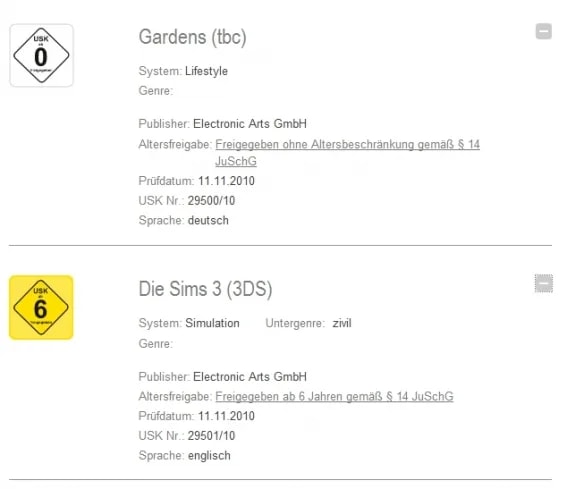
Task: Click the yellow USK 6 rating badge
Action: 41,307
